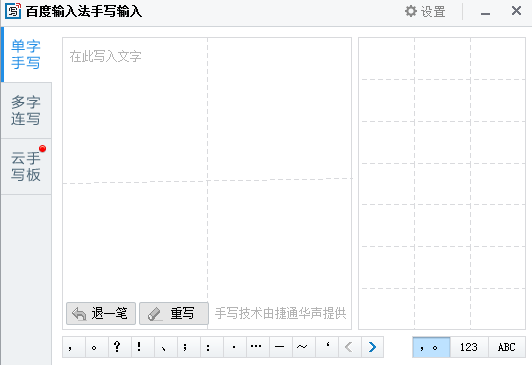Insert the exclamation mark symbol
Image resolution: width=532 pixels, height=365 pixels.
click(143, 347)
